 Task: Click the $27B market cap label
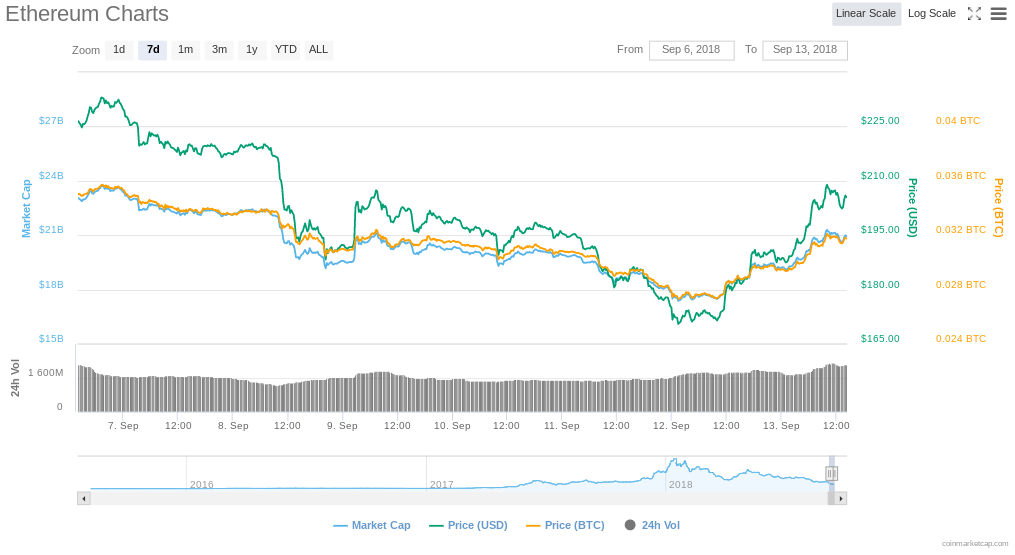[x=51, y=120]
